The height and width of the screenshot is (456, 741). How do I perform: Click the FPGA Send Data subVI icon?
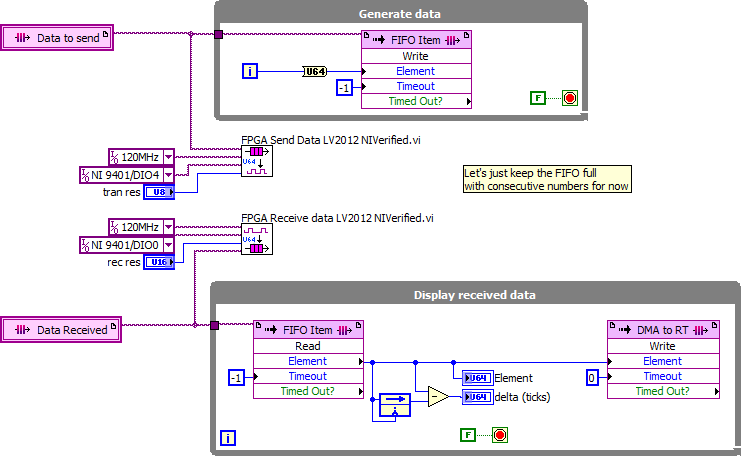(255, 161)
